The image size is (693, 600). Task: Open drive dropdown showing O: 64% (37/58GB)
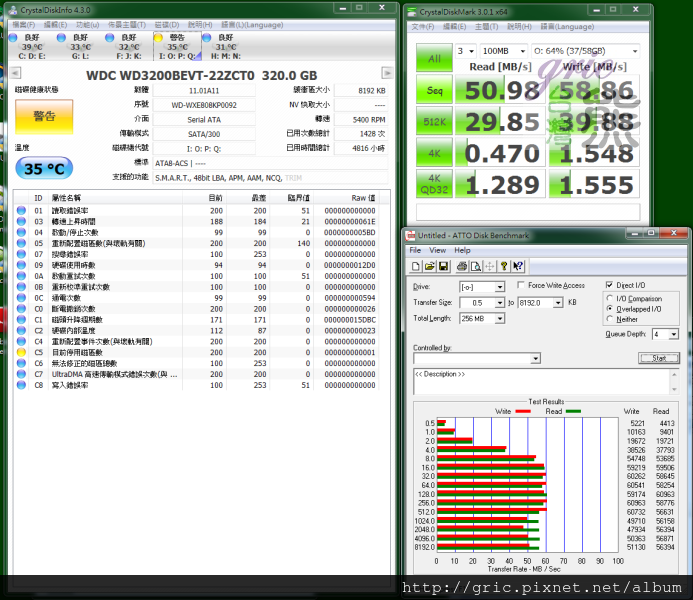point(586,51)
